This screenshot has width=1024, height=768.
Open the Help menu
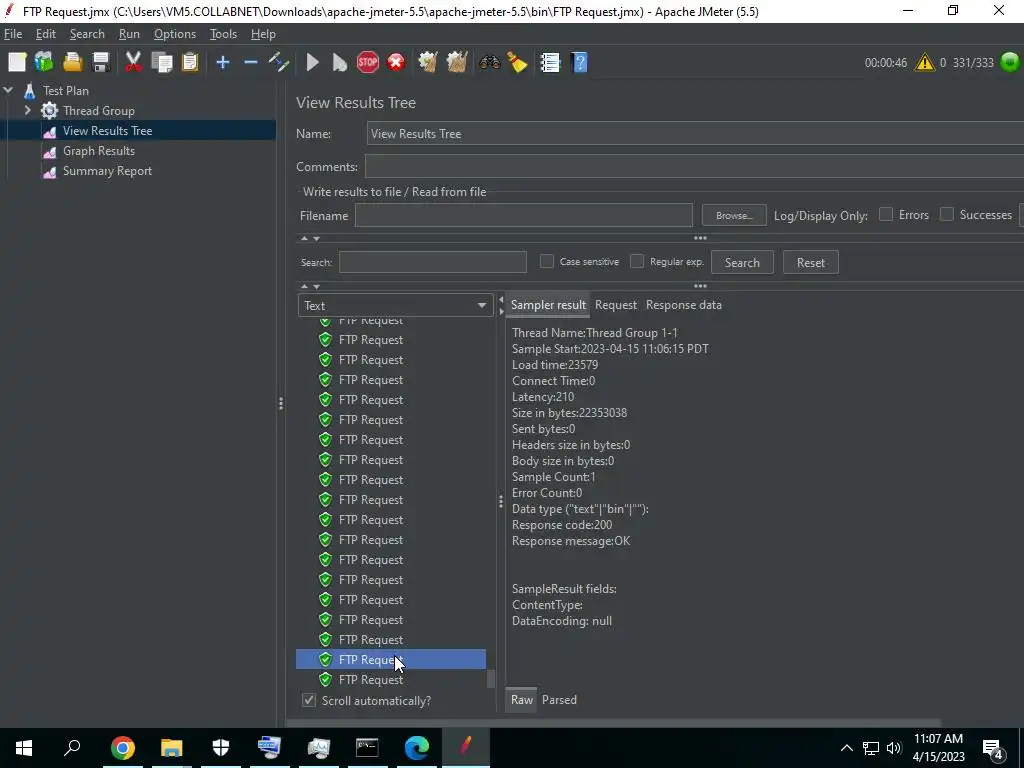[263, 34]
